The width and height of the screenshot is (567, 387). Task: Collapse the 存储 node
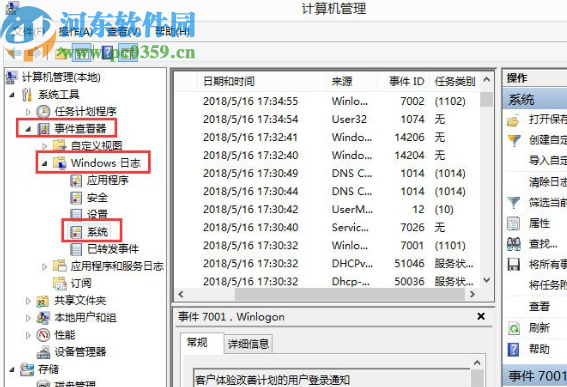click(x=12, y=370)
